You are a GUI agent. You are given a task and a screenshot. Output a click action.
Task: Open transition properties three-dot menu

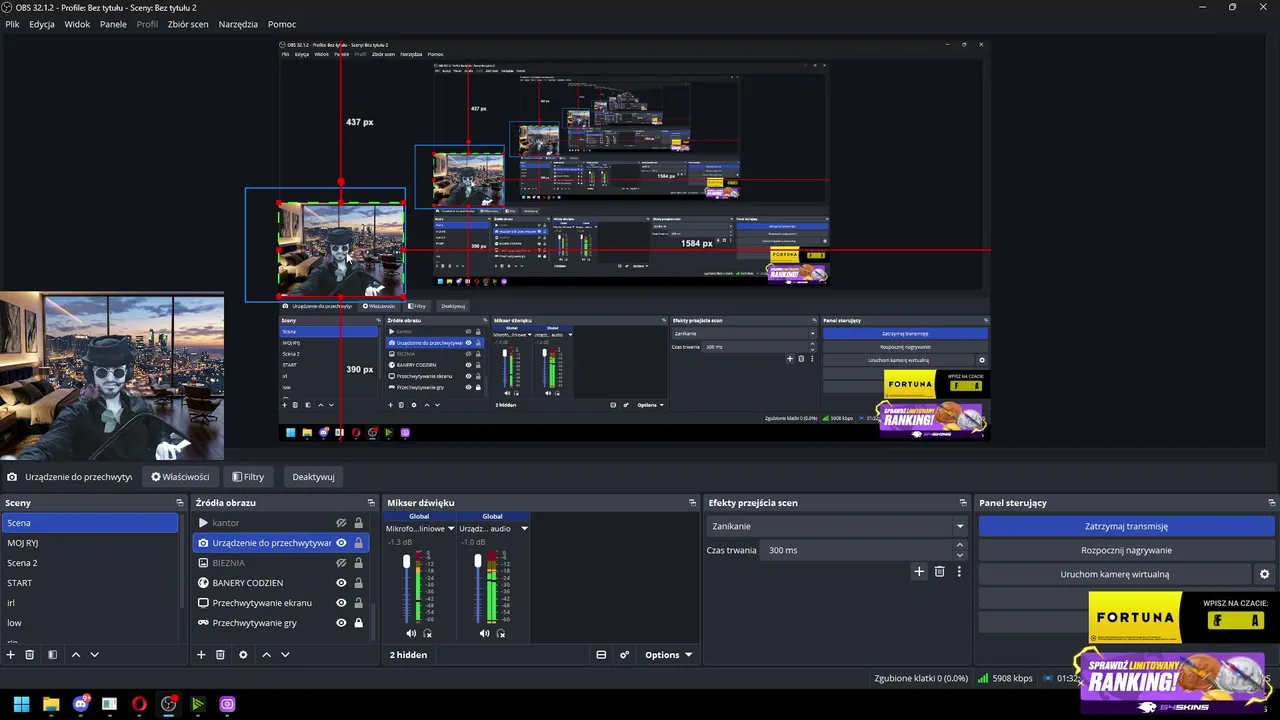coord(959,572)
